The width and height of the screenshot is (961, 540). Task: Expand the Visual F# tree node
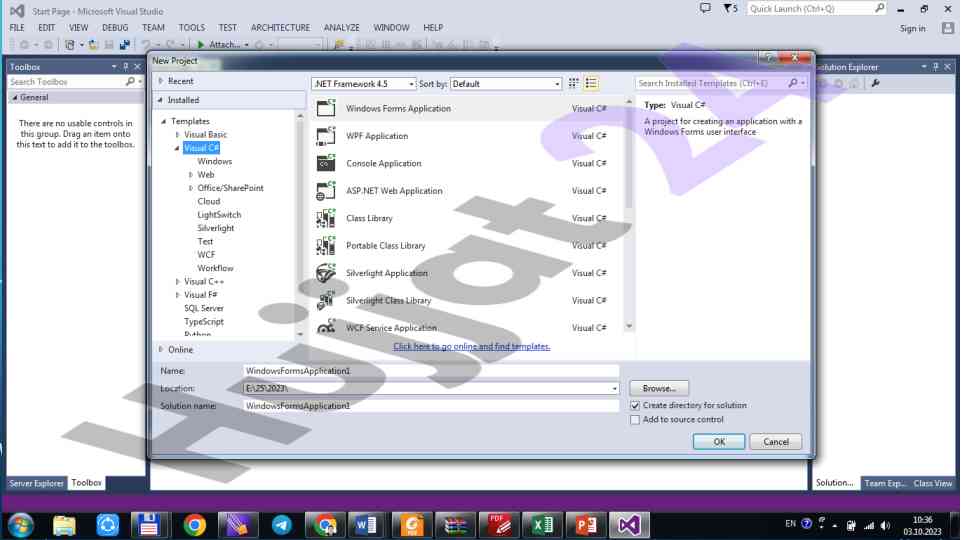pyautogui.click(x=178, y=295)
